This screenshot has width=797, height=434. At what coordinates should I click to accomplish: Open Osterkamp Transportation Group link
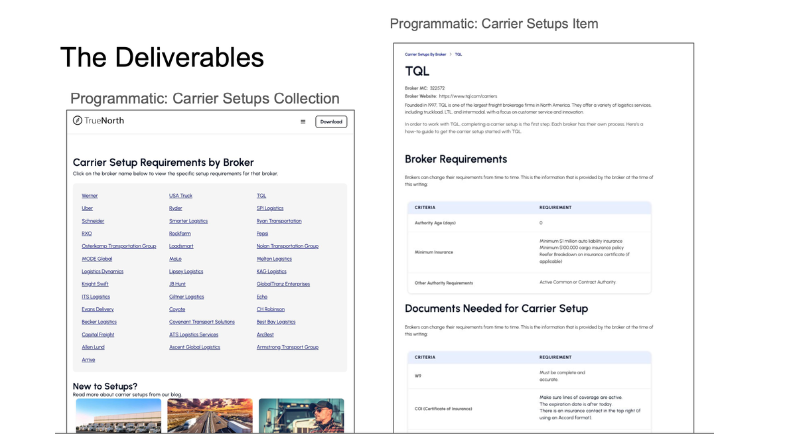pos(118,246)
